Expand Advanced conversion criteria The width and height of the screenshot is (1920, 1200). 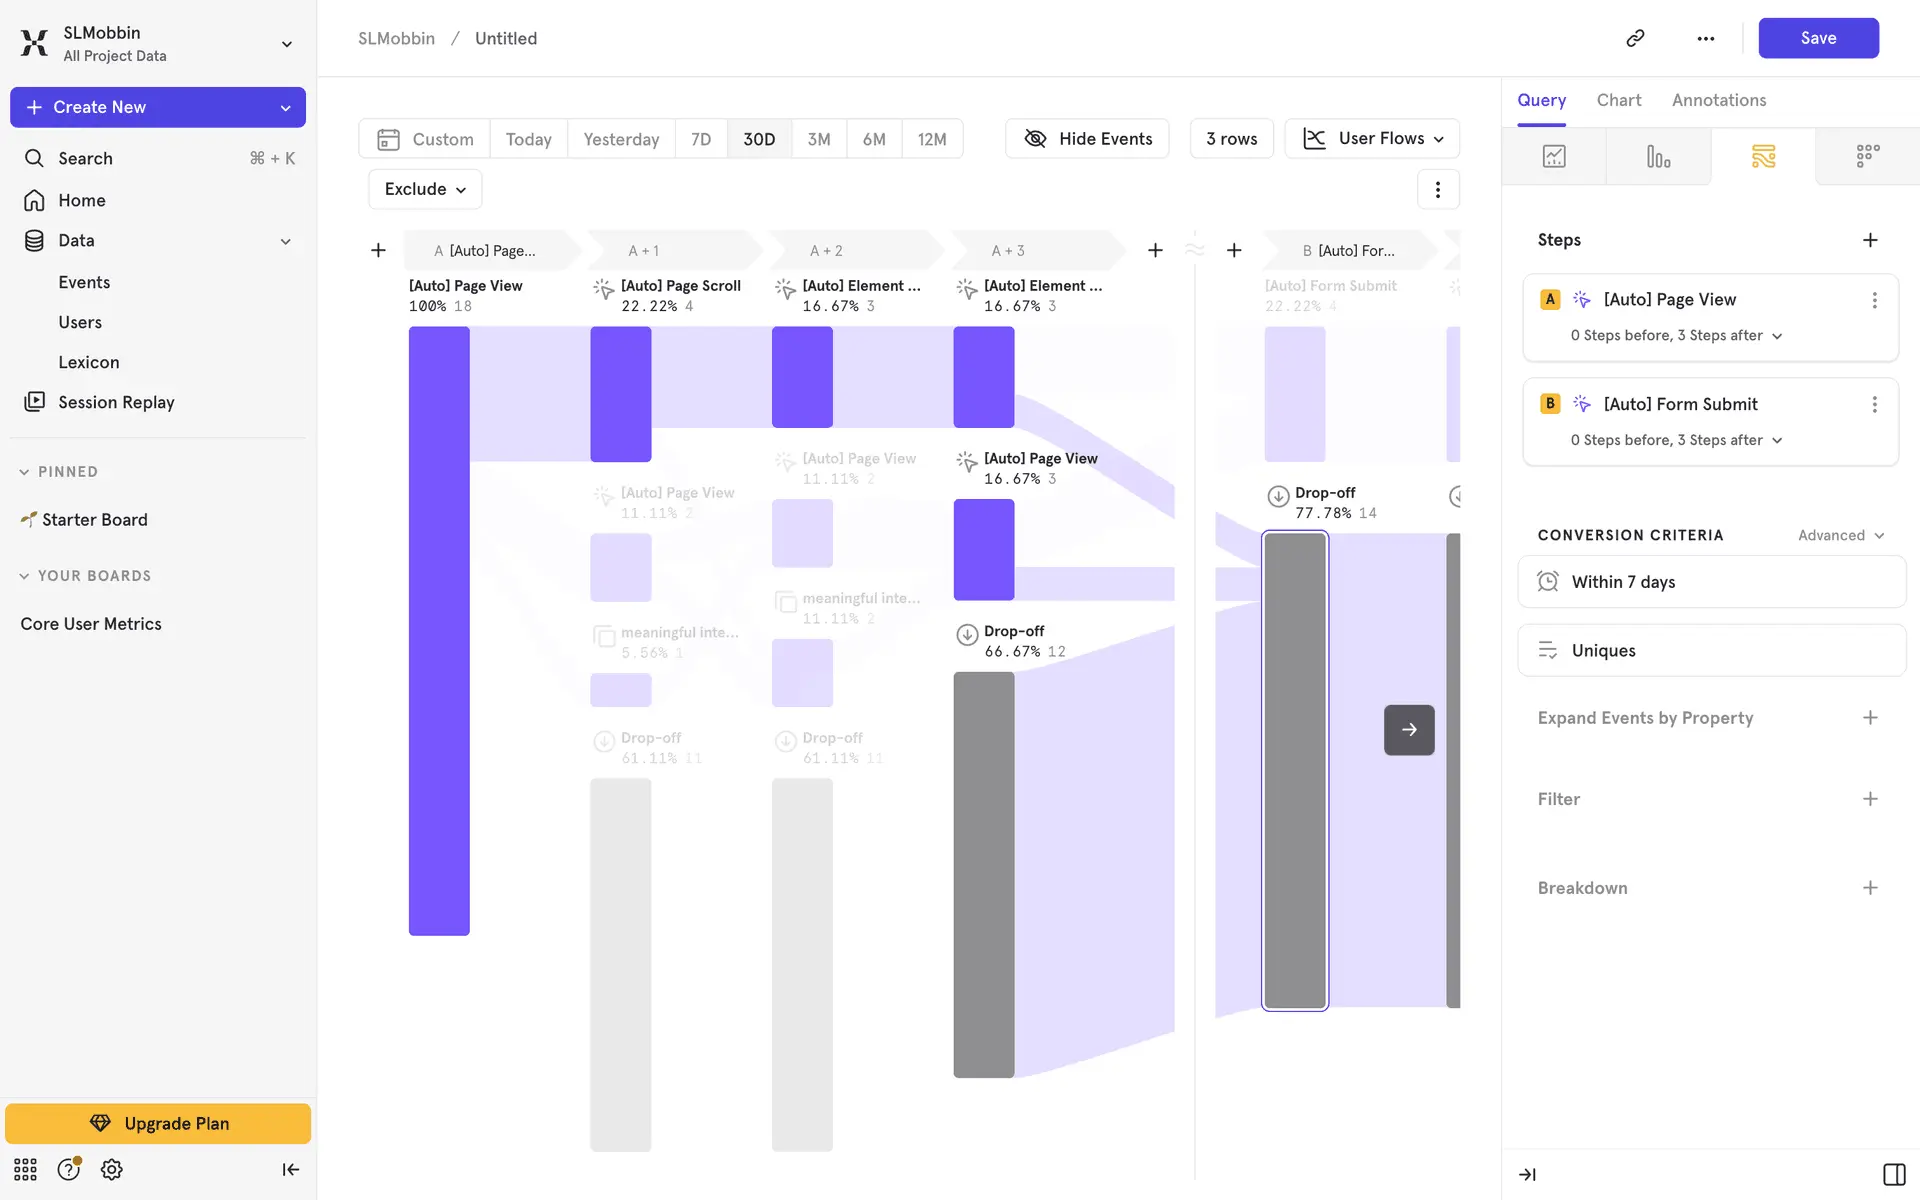point(1841,535)
